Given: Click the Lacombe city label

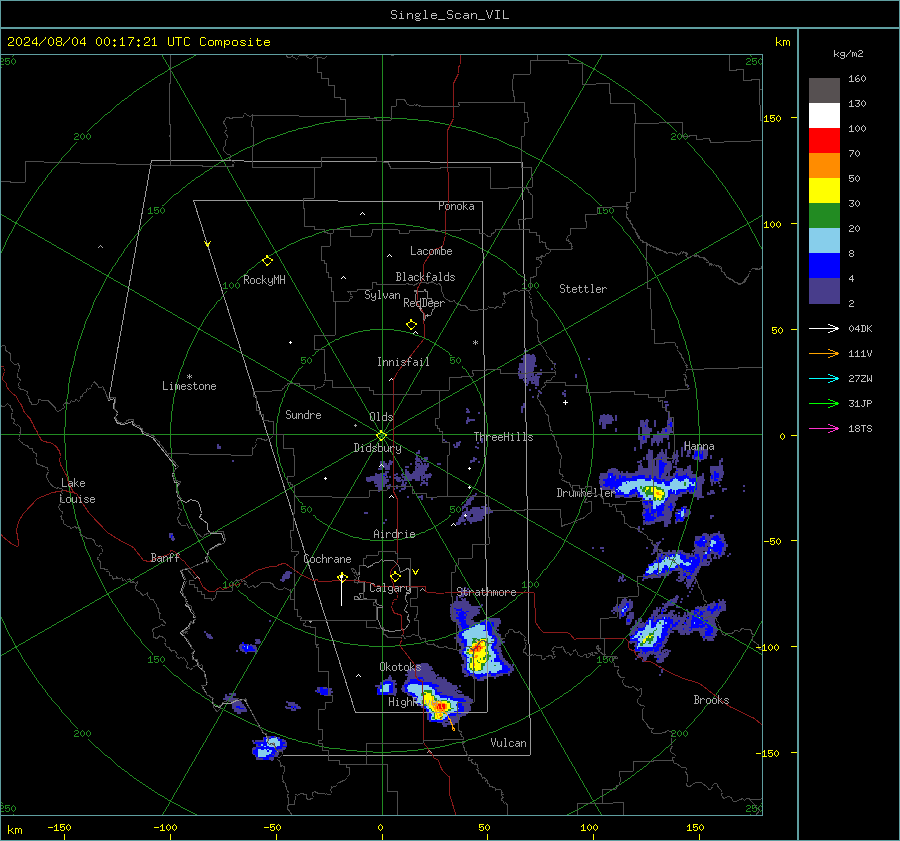Looking at the screenshot, I should [431, 251].
